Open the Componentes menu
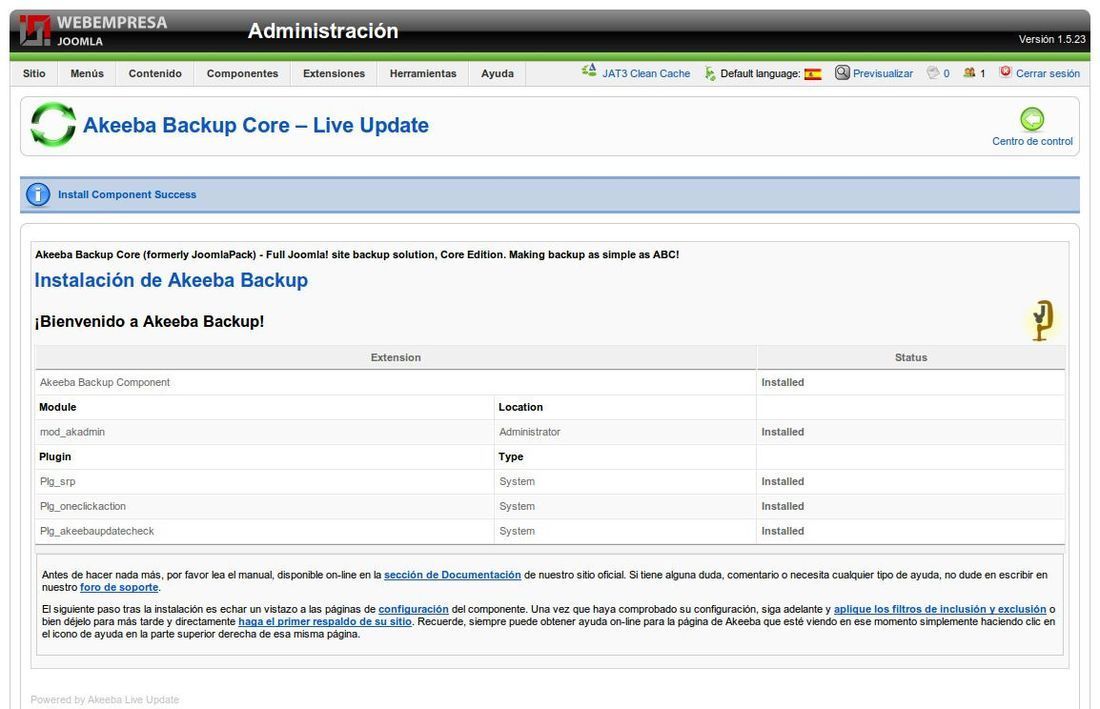1100x709 pixels. [242, 74]
